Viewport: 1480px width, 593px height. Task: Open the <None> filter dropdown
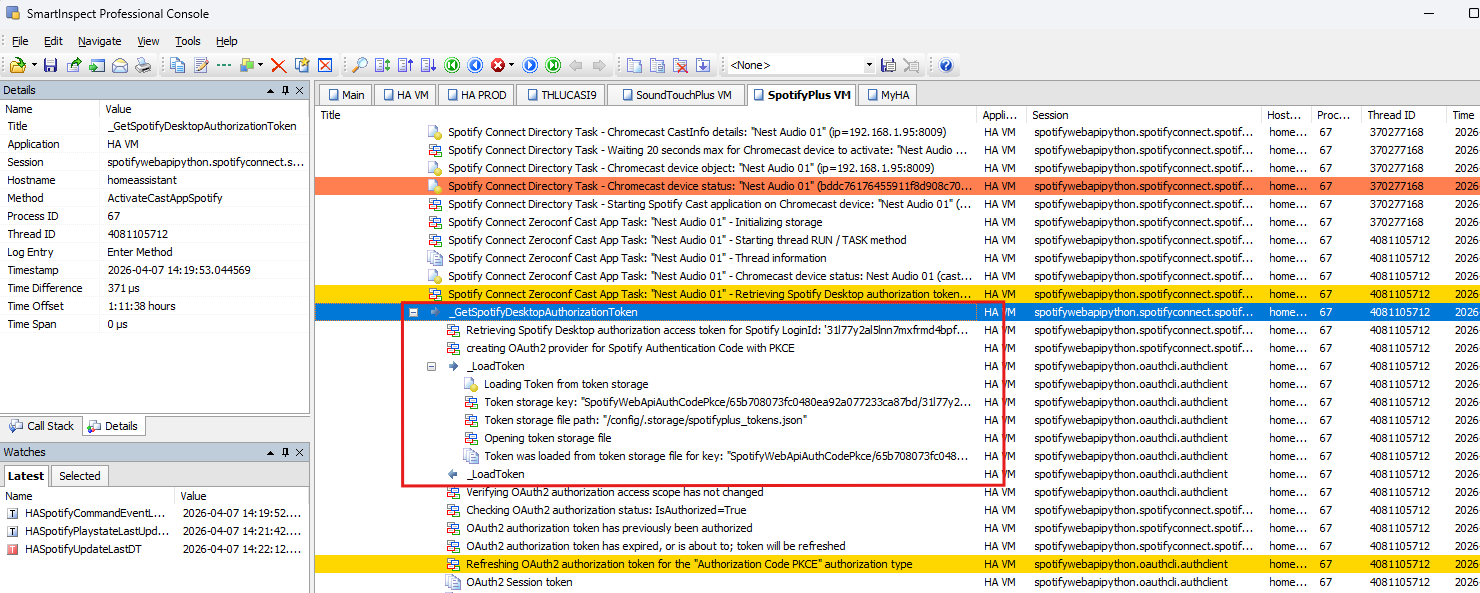pos(868,66)
